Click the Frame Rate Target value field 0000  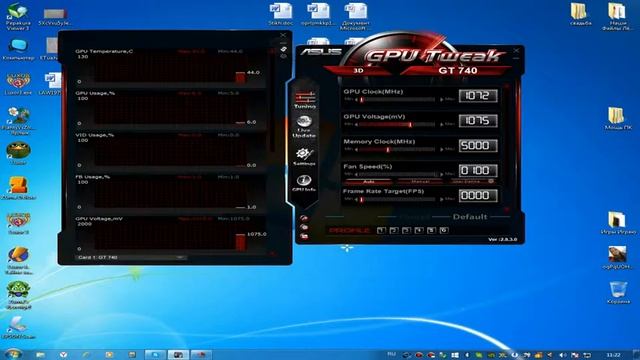478,196
